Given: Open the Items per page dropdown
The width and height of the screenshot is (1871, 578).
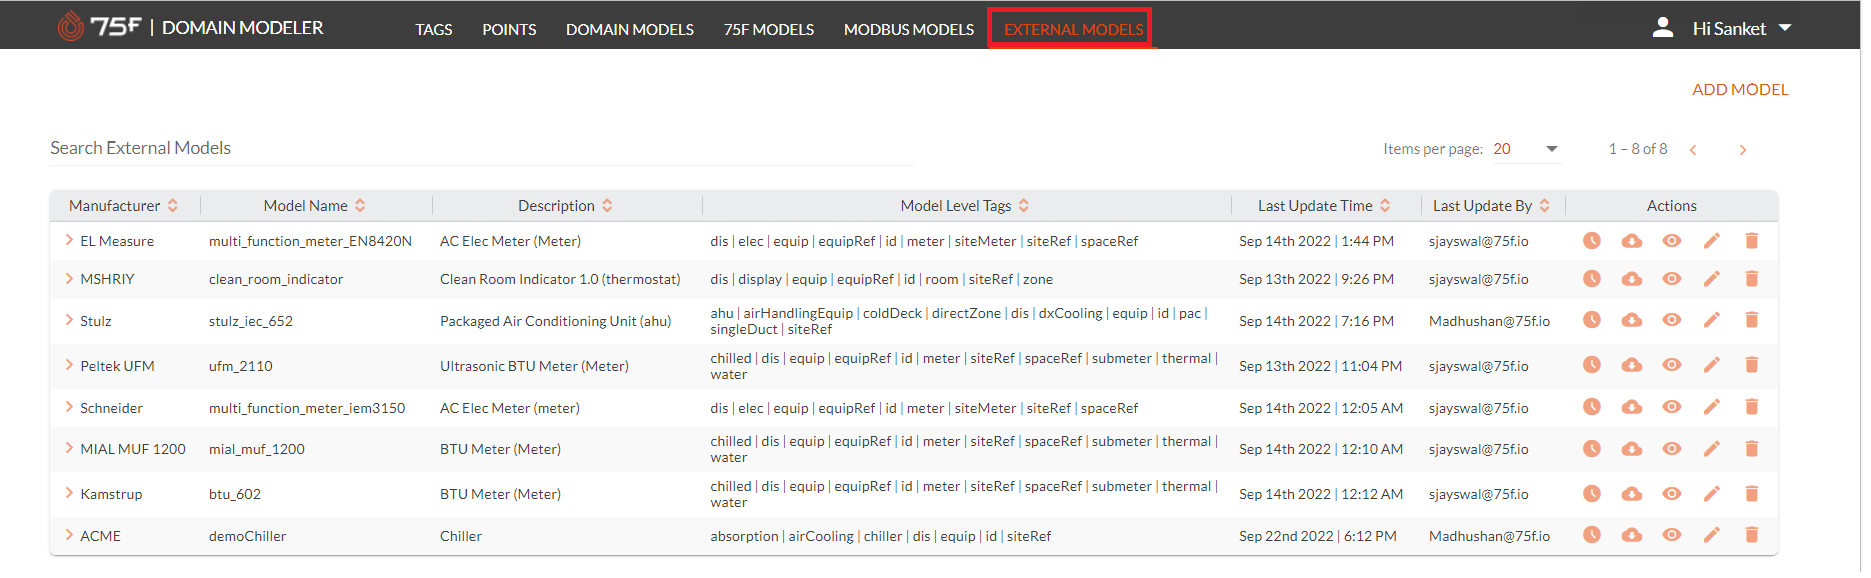Looking at the screenshot, I should (x=1526, y=149).
